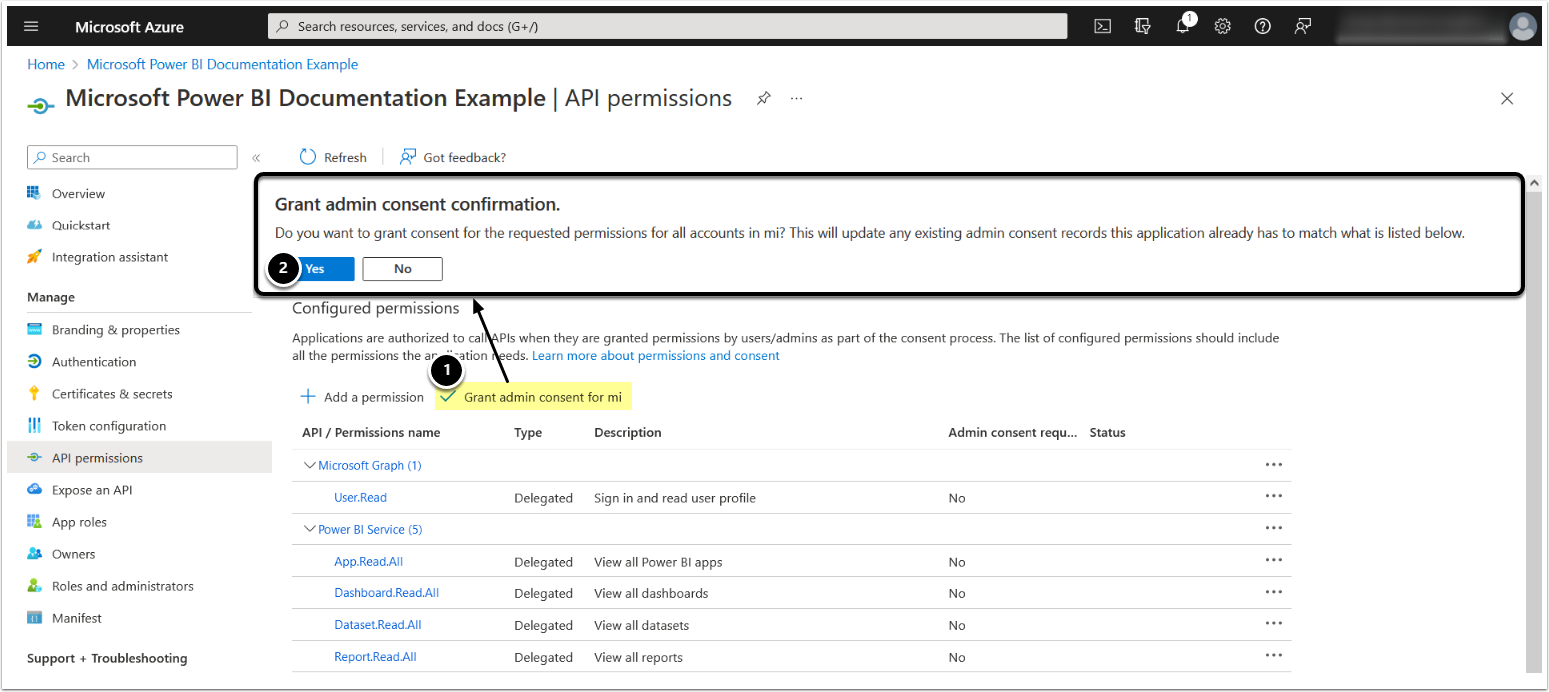Viewport: 1549px width, 692px height.
Task: Collapse the Microsoft Graph permissions group
Action: (x=310, y=465)
